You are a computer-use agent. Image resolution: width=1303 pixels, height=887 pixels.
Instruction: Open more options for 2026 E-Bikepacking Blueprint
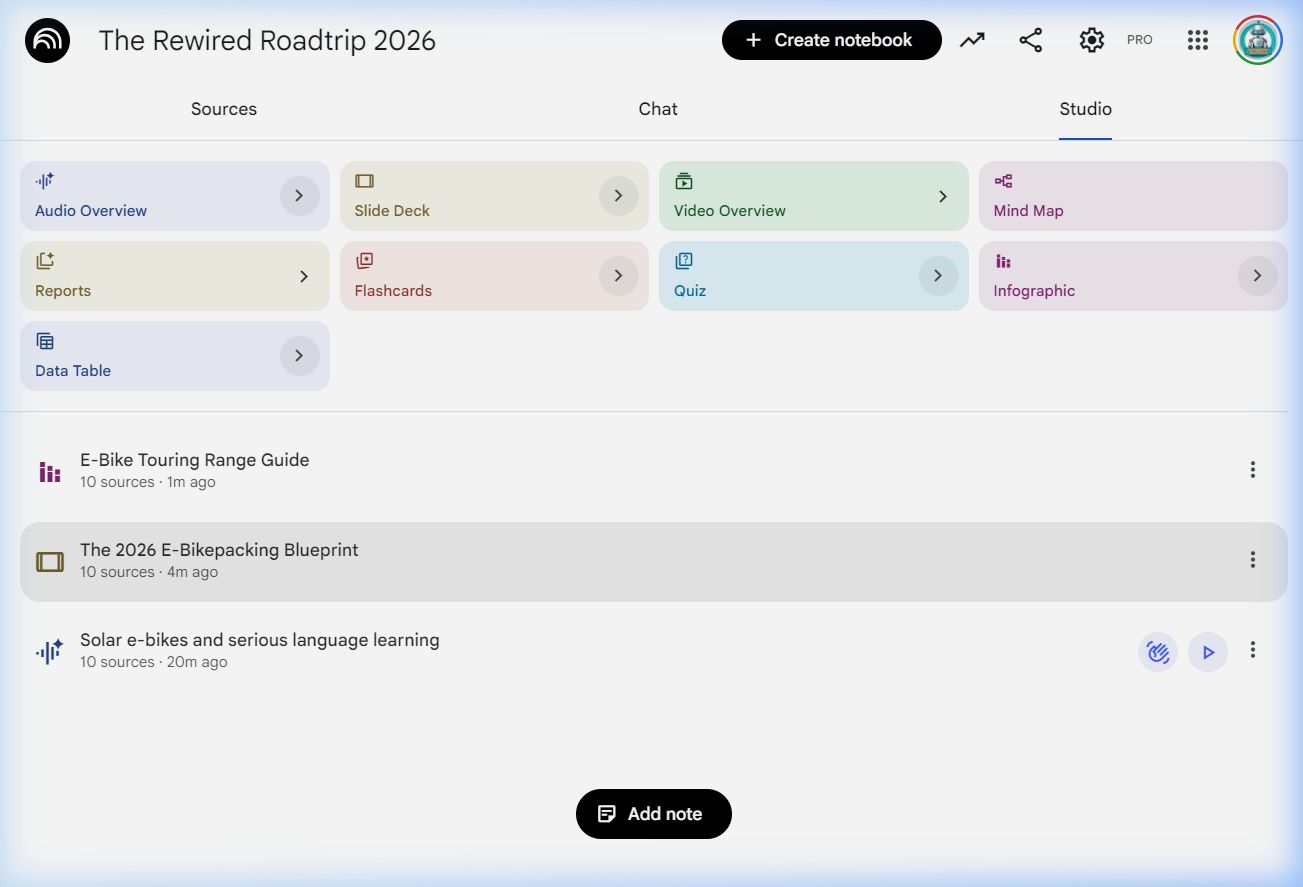1252,560
